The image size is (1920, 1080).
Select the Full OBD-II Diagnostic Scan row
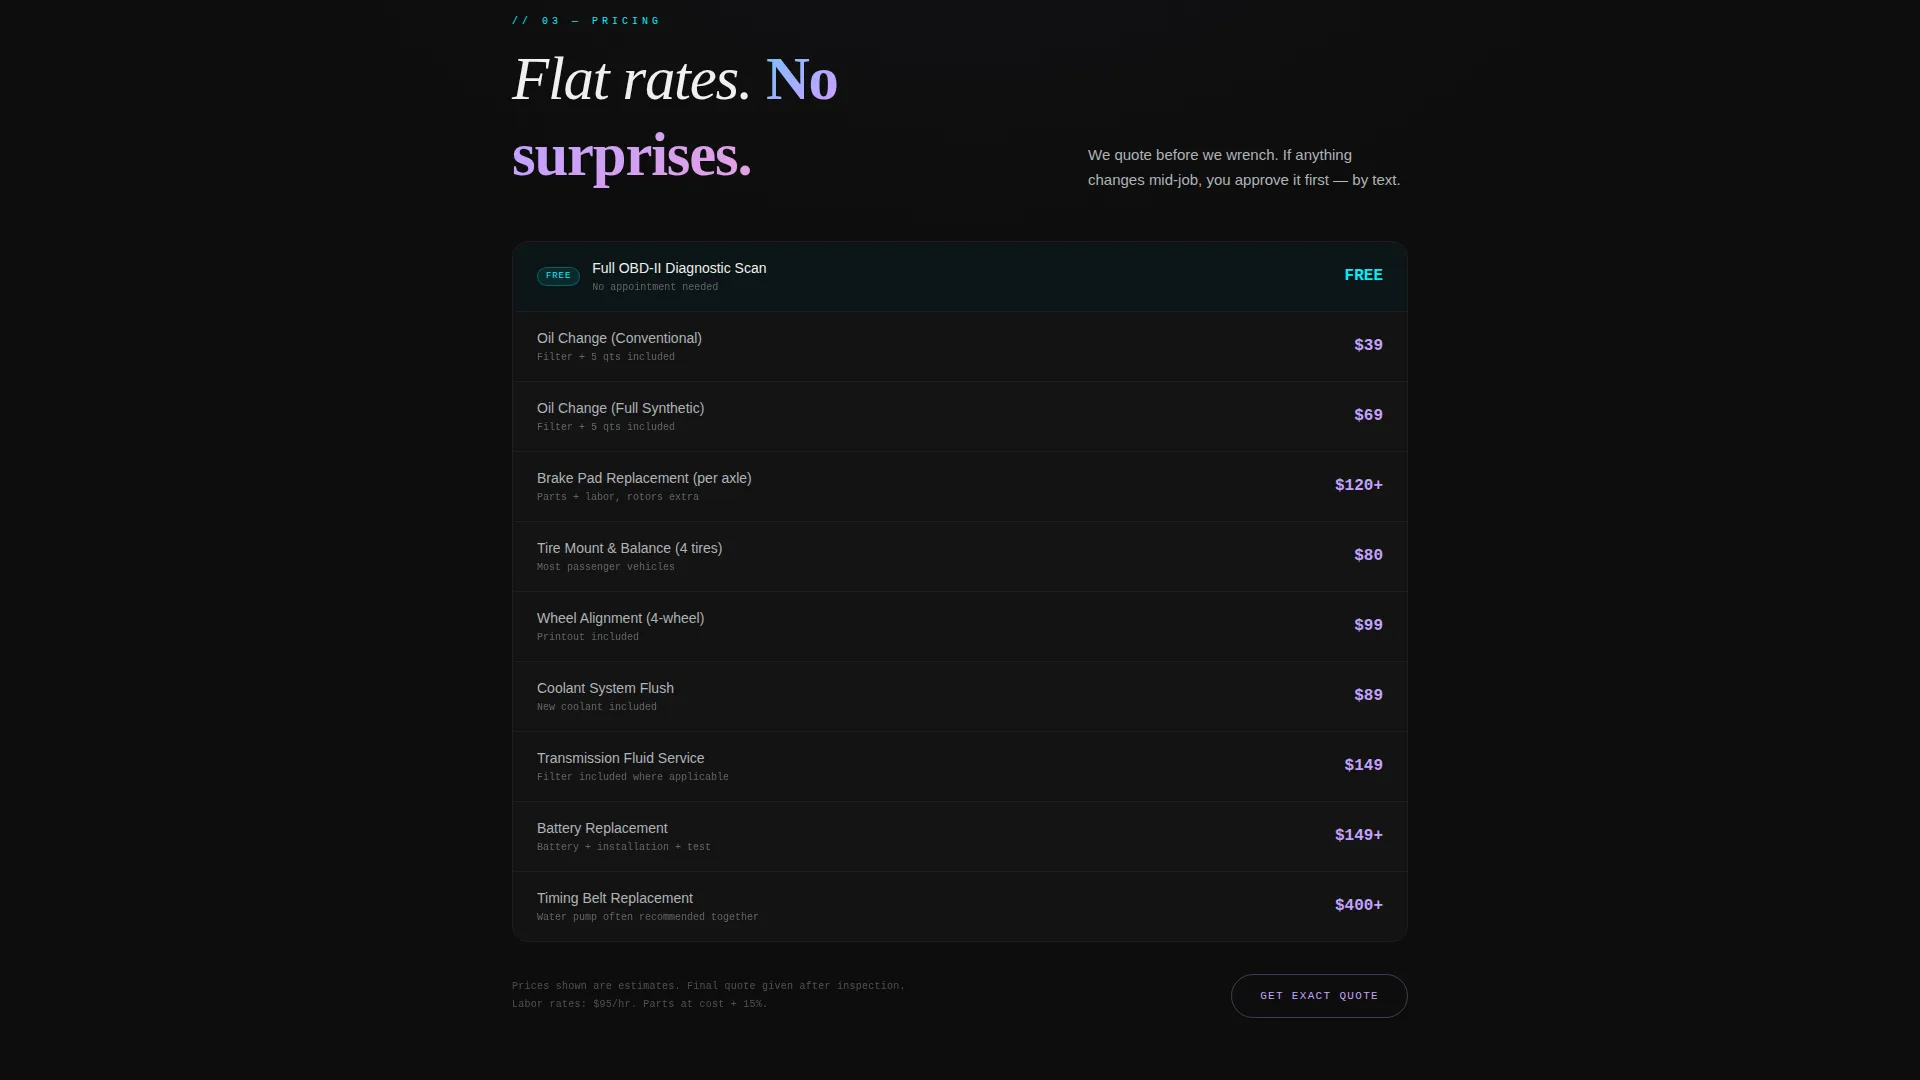click(960, 277)
